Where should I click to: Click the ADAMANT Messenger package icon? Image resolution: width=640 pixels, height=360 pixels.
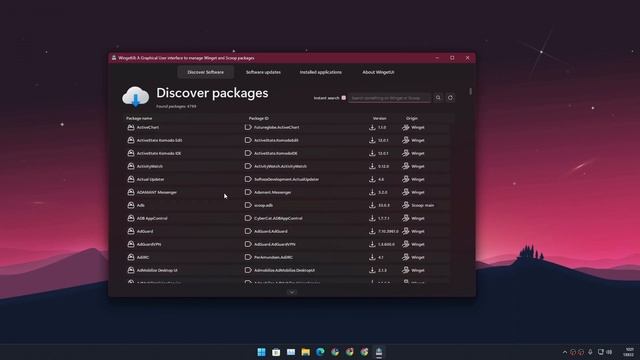coord(131,192)
